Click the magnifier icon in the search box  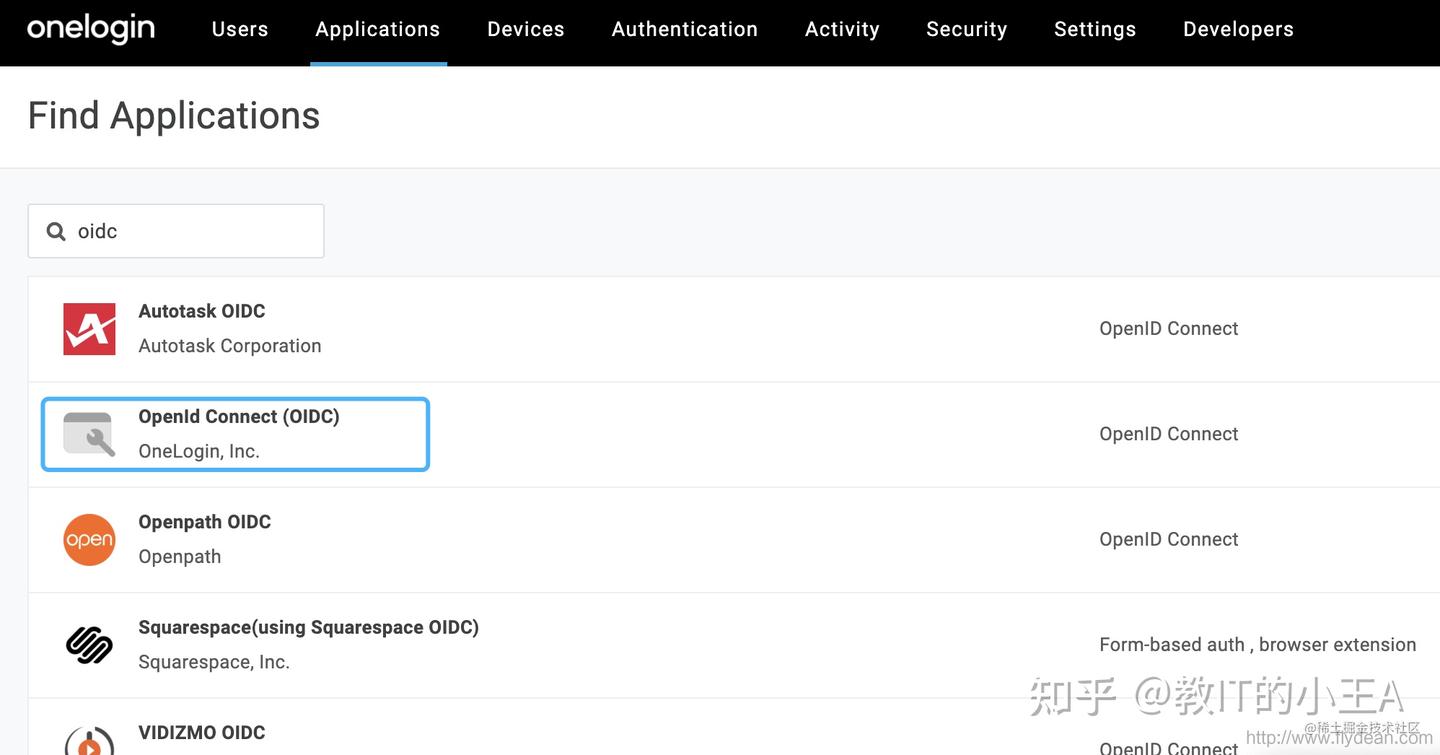tap(56, 231)
